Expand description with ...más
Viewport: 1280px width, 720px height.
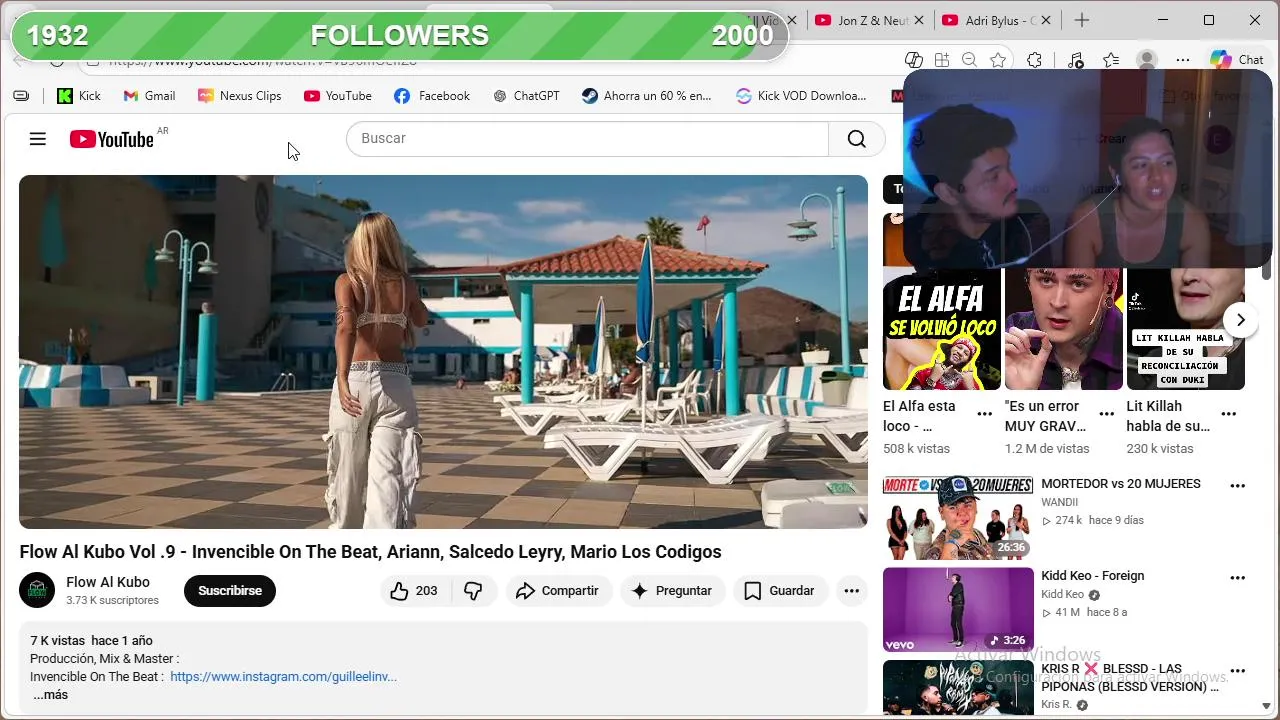(50, 695)
